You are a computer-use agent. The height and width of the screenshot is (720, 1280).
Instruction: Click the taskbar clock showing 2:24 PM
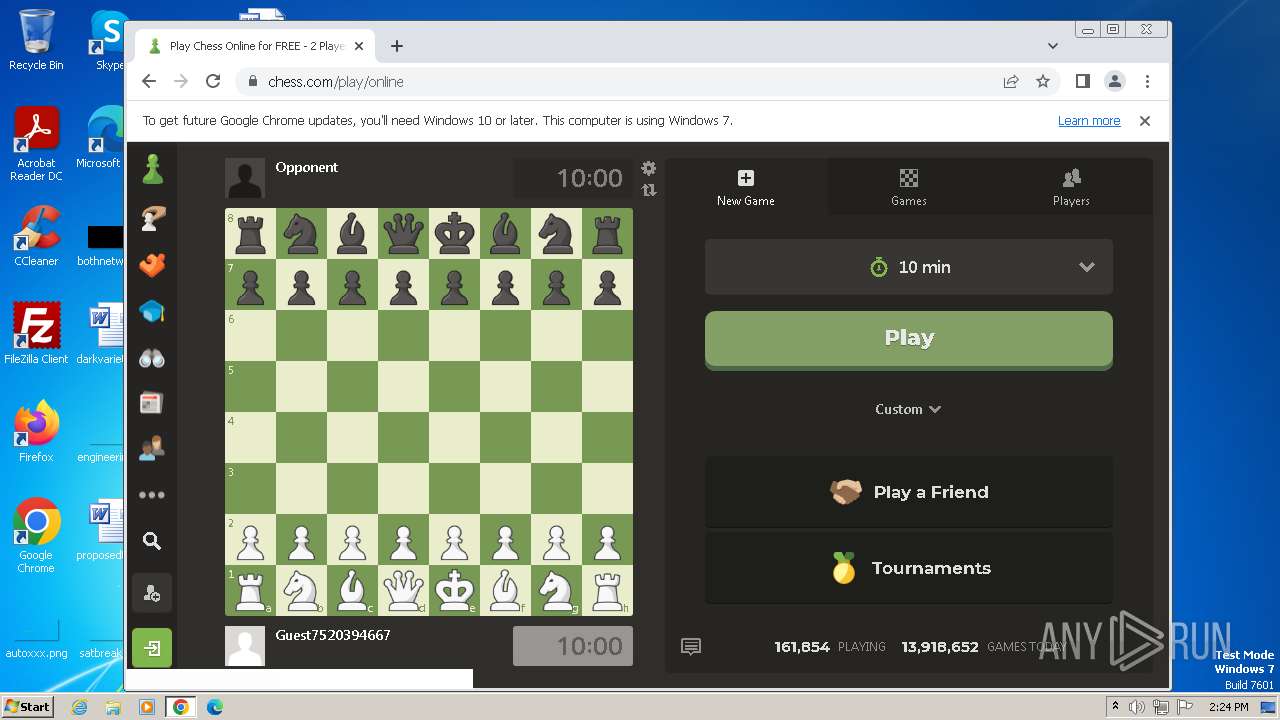tap(1228, 707)
